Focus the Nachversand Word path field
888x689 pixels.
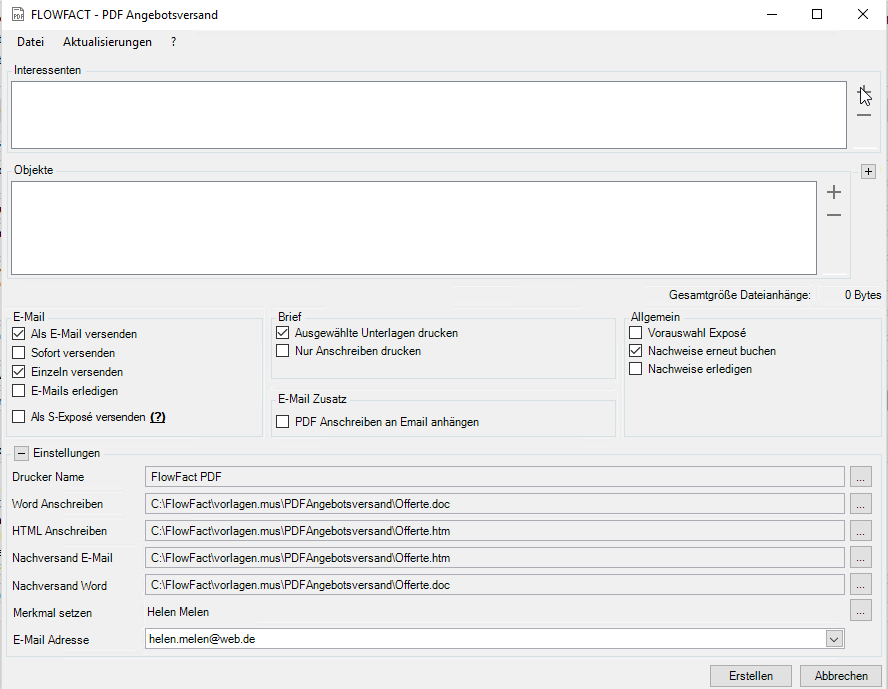(x=494, y=585)
